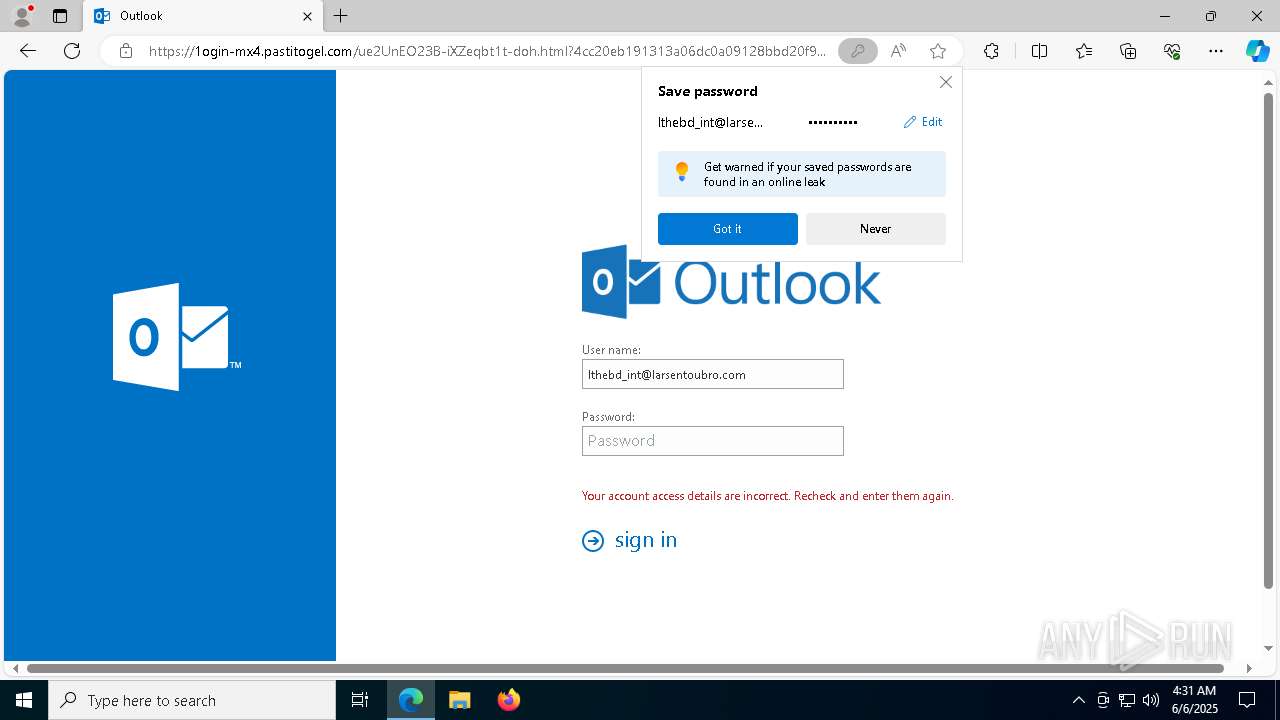Open the tab actions menu icon
The width and height of the screenshot is (1280, 720).
(x=60, y=16)
